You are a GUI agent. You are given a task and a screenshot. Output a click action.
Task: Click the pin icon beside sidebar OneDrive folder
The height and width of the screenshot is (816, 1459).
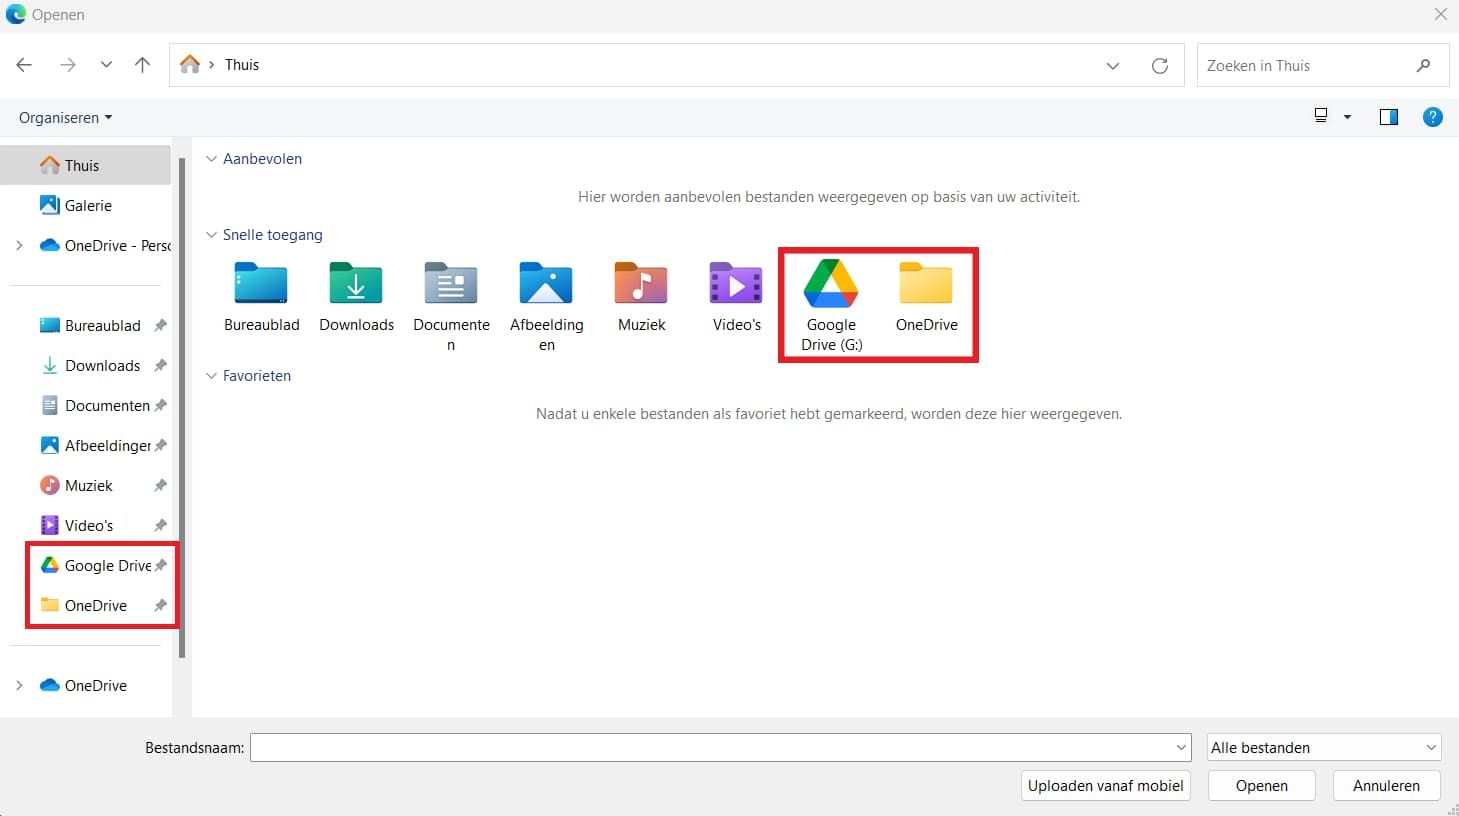160,605
